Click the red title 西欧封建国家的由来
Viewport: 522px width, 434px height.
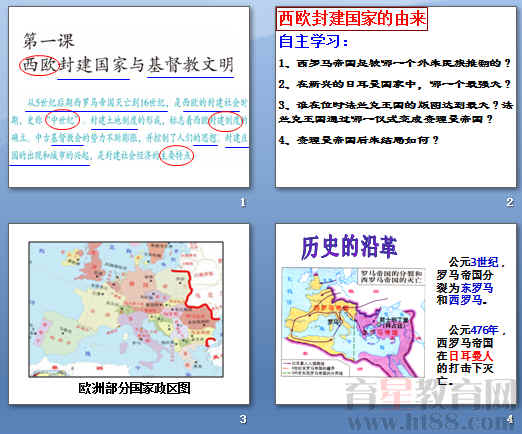(352, 19)
